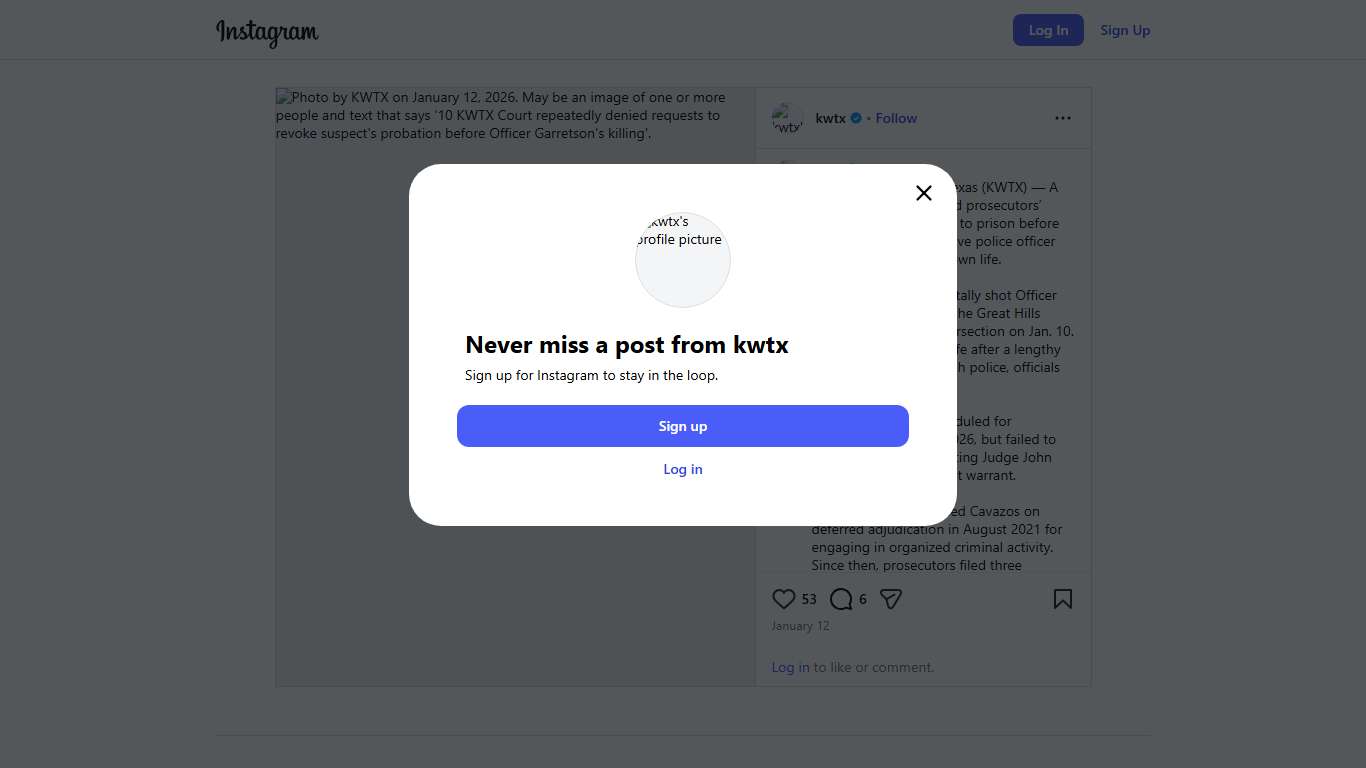Viewport: 1366px width, 768px height.
Task: Click the January 12 post date
Action: 800,626
